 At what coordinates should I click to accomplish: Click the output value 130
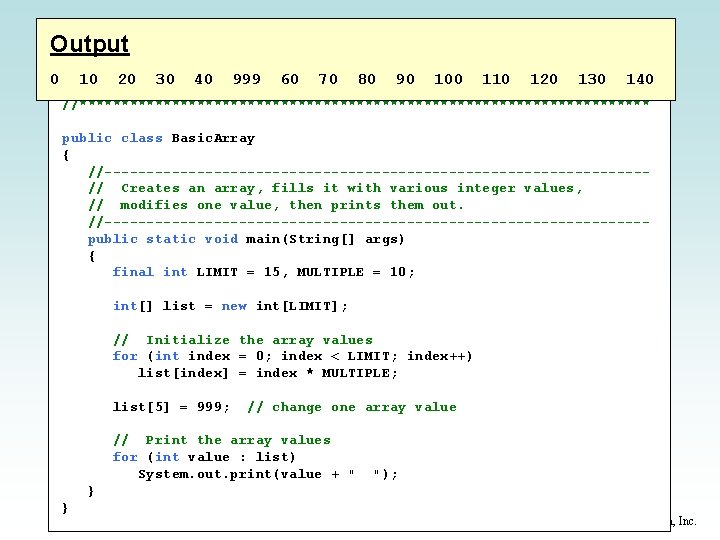click(x=591, y=79)
